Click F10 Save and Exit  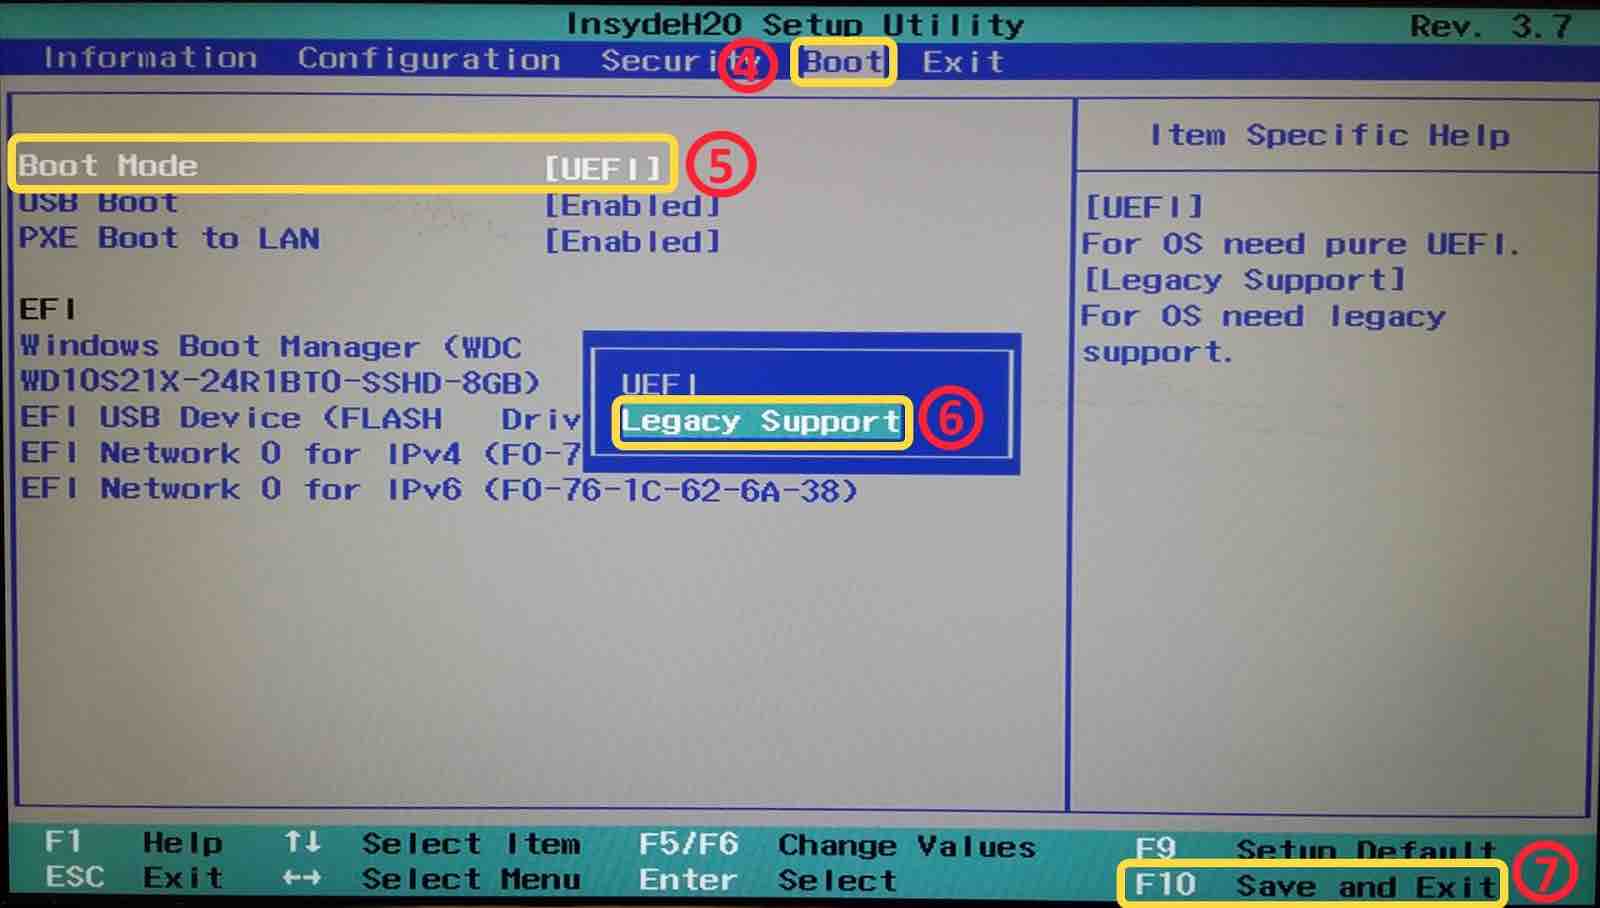(x=1314, y=886)
